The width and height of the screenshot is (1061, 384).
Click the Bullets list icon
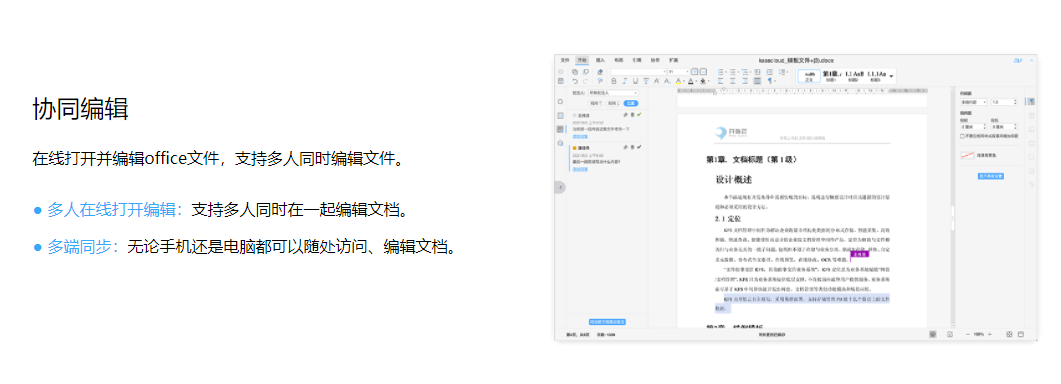point(721,72)
